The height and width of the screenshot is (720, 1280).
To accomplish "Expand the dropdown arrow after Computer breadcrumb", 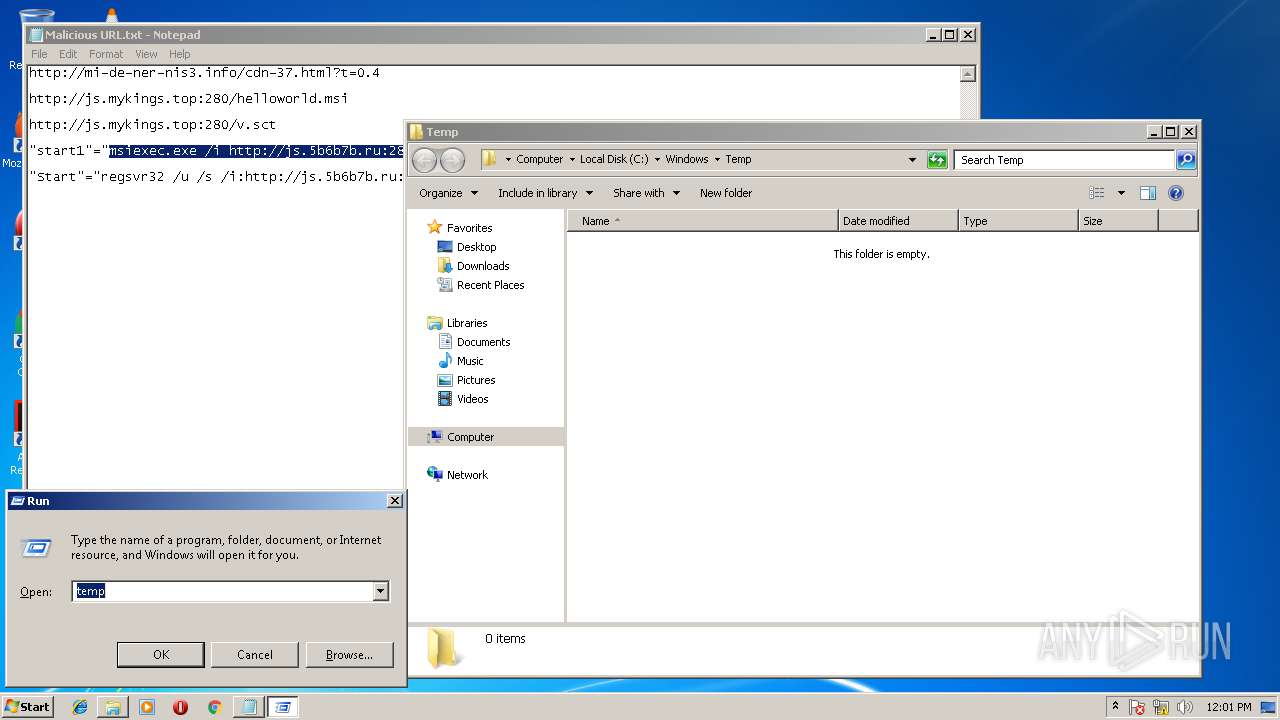I will click(x=572, y=159).
